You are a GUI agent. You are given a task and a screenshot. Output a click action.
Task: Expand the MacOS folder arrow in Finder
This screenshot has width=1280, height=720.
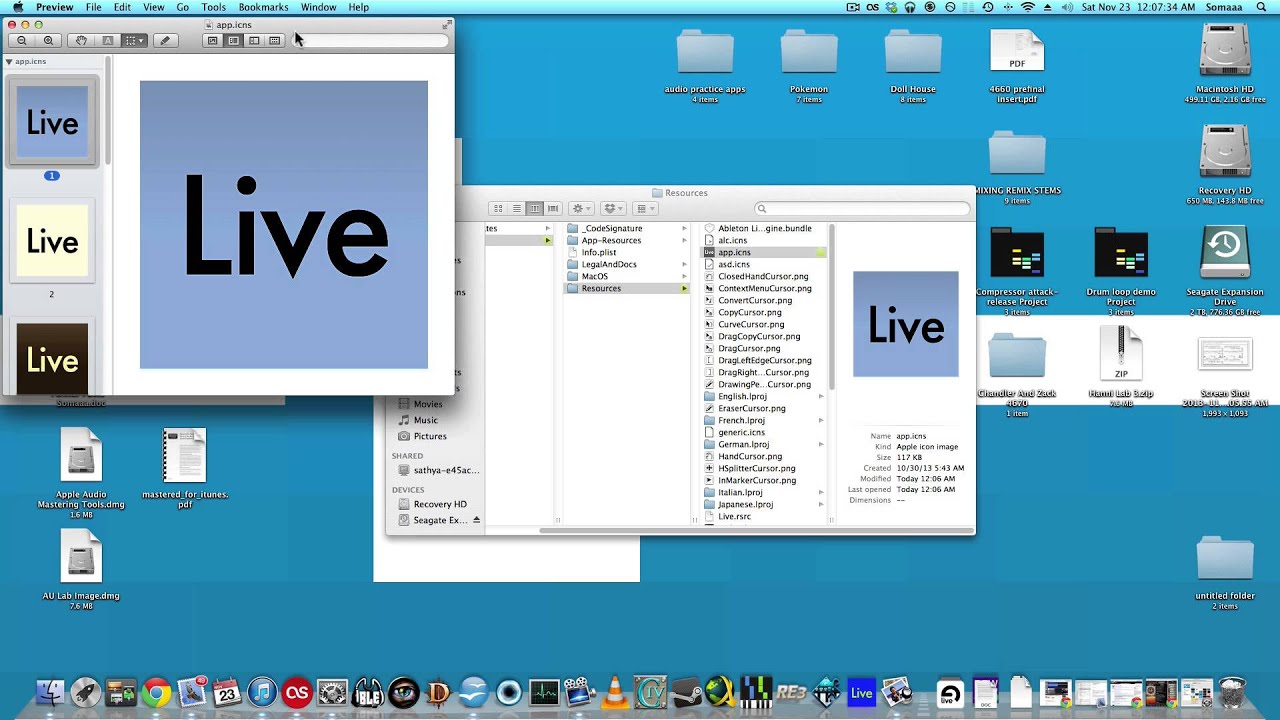(x=684, y=276)
